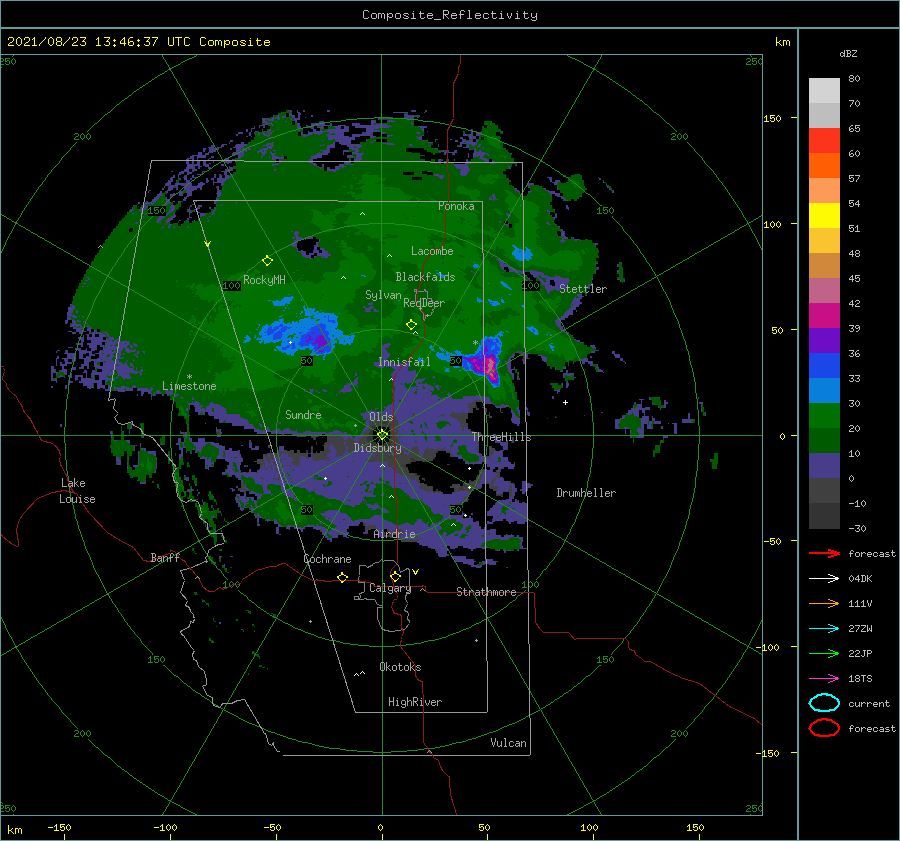Click the Limestone label
900x841 pixels.
pyautogui.click(x=189, y=386)
